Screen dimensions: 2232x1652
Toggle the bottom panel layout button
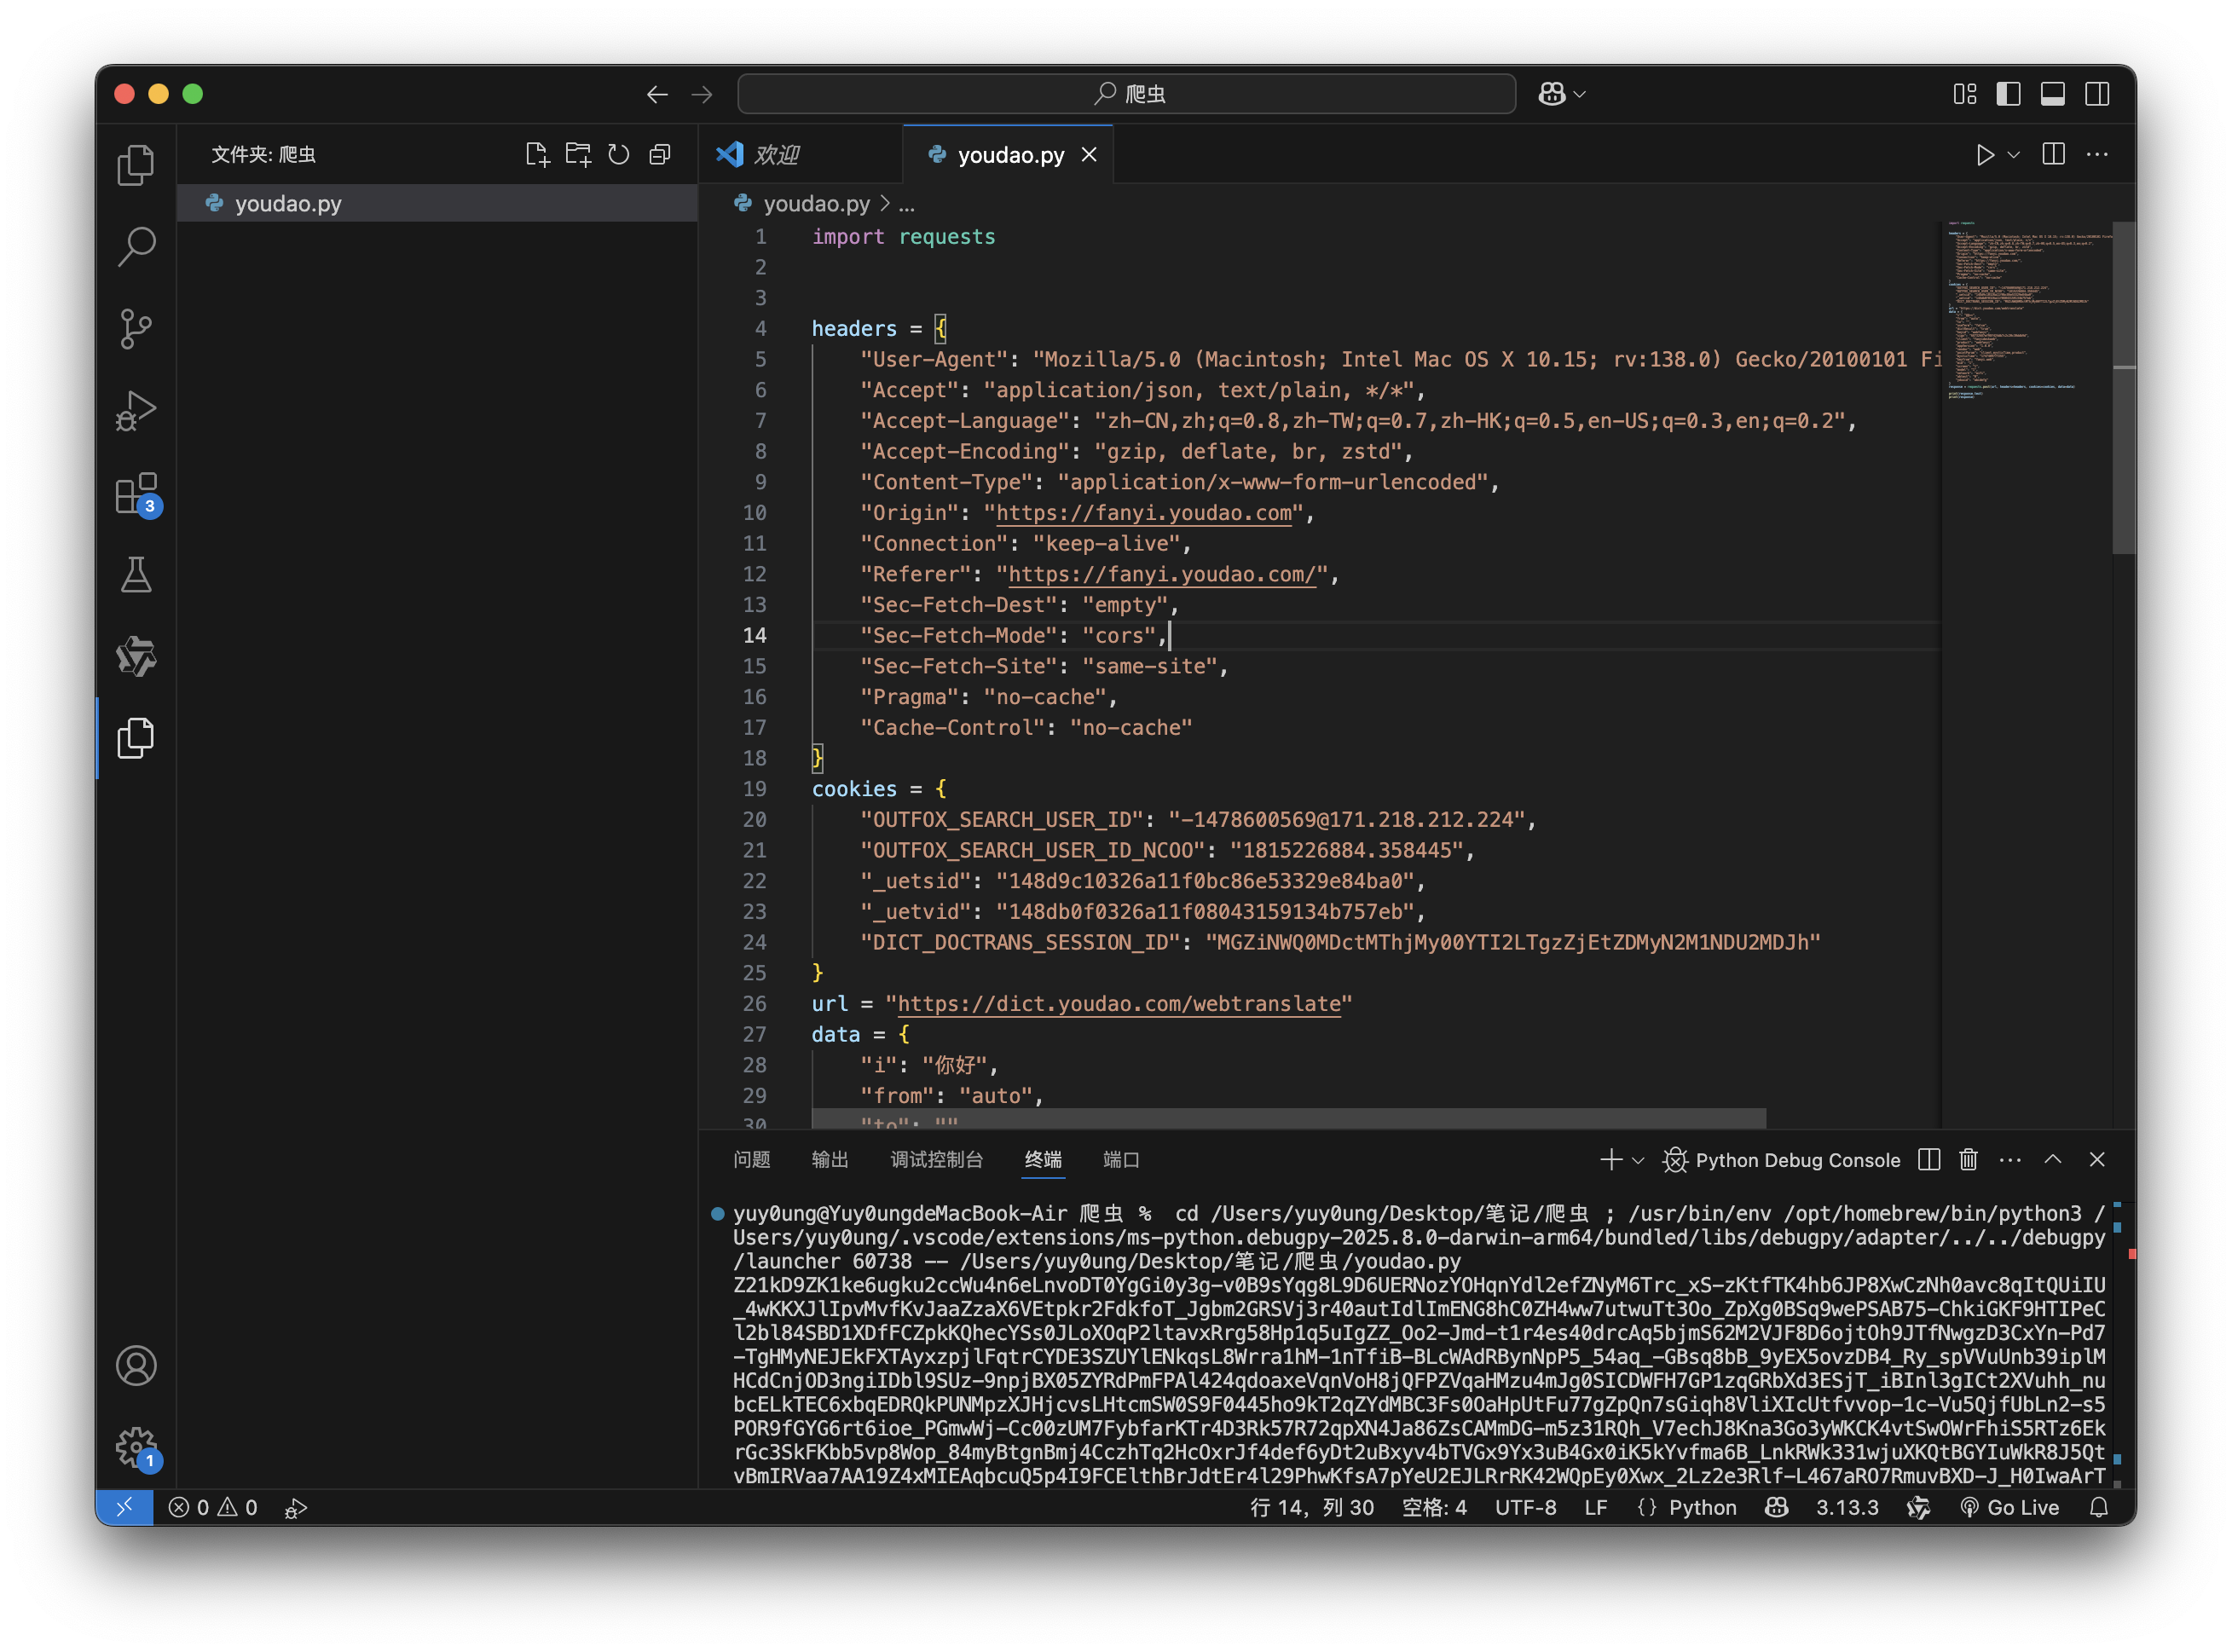click(x=2052, y=94)
